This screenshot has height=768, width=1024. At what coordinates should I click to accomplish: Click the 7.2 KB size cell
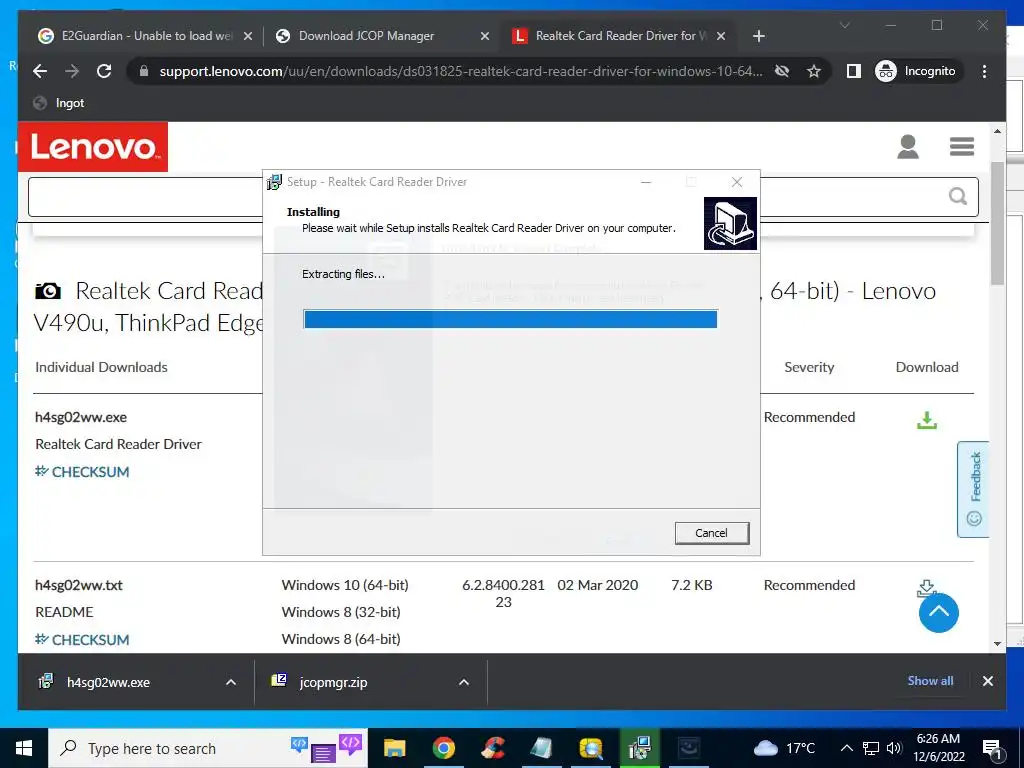coord(692,585)
